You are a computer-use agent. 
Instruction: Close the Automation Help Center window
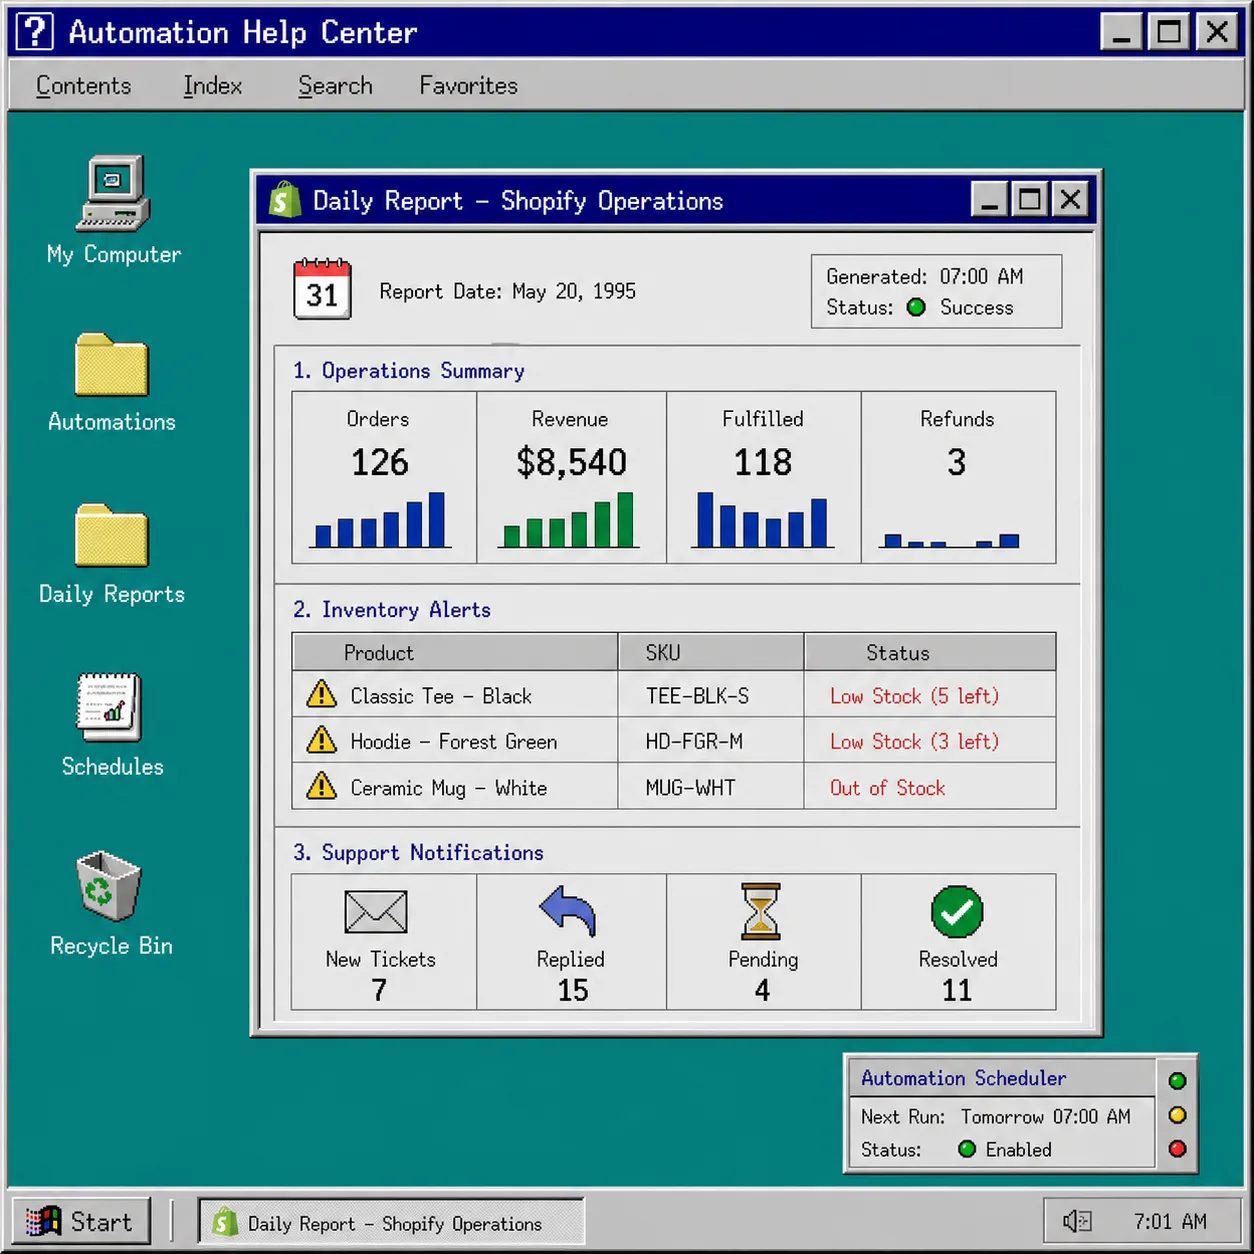coord(1217,32)
